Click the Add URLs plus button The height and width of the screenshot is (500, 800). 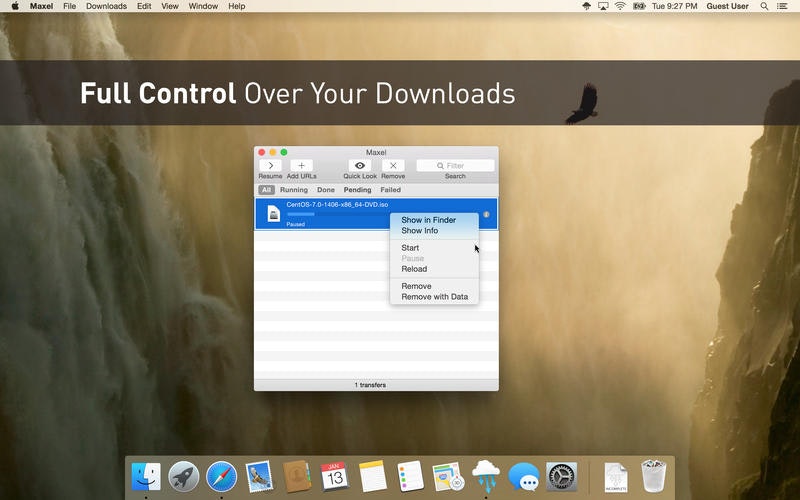(x=302, y=166)
